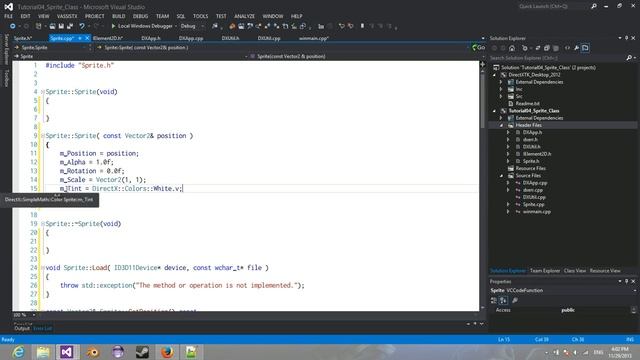Select the Resource Files folder
640x360 pixels.
[531, 169]
